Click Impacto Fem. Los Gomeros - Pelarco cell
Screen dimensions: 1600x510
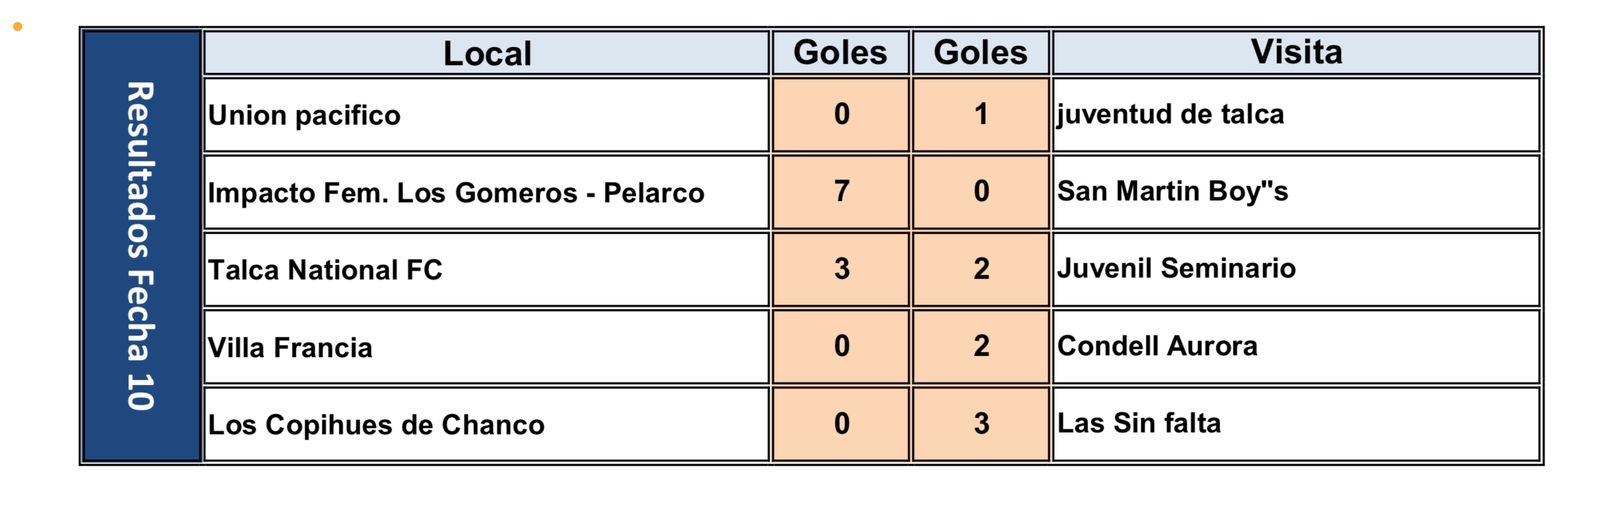(487, 192)
